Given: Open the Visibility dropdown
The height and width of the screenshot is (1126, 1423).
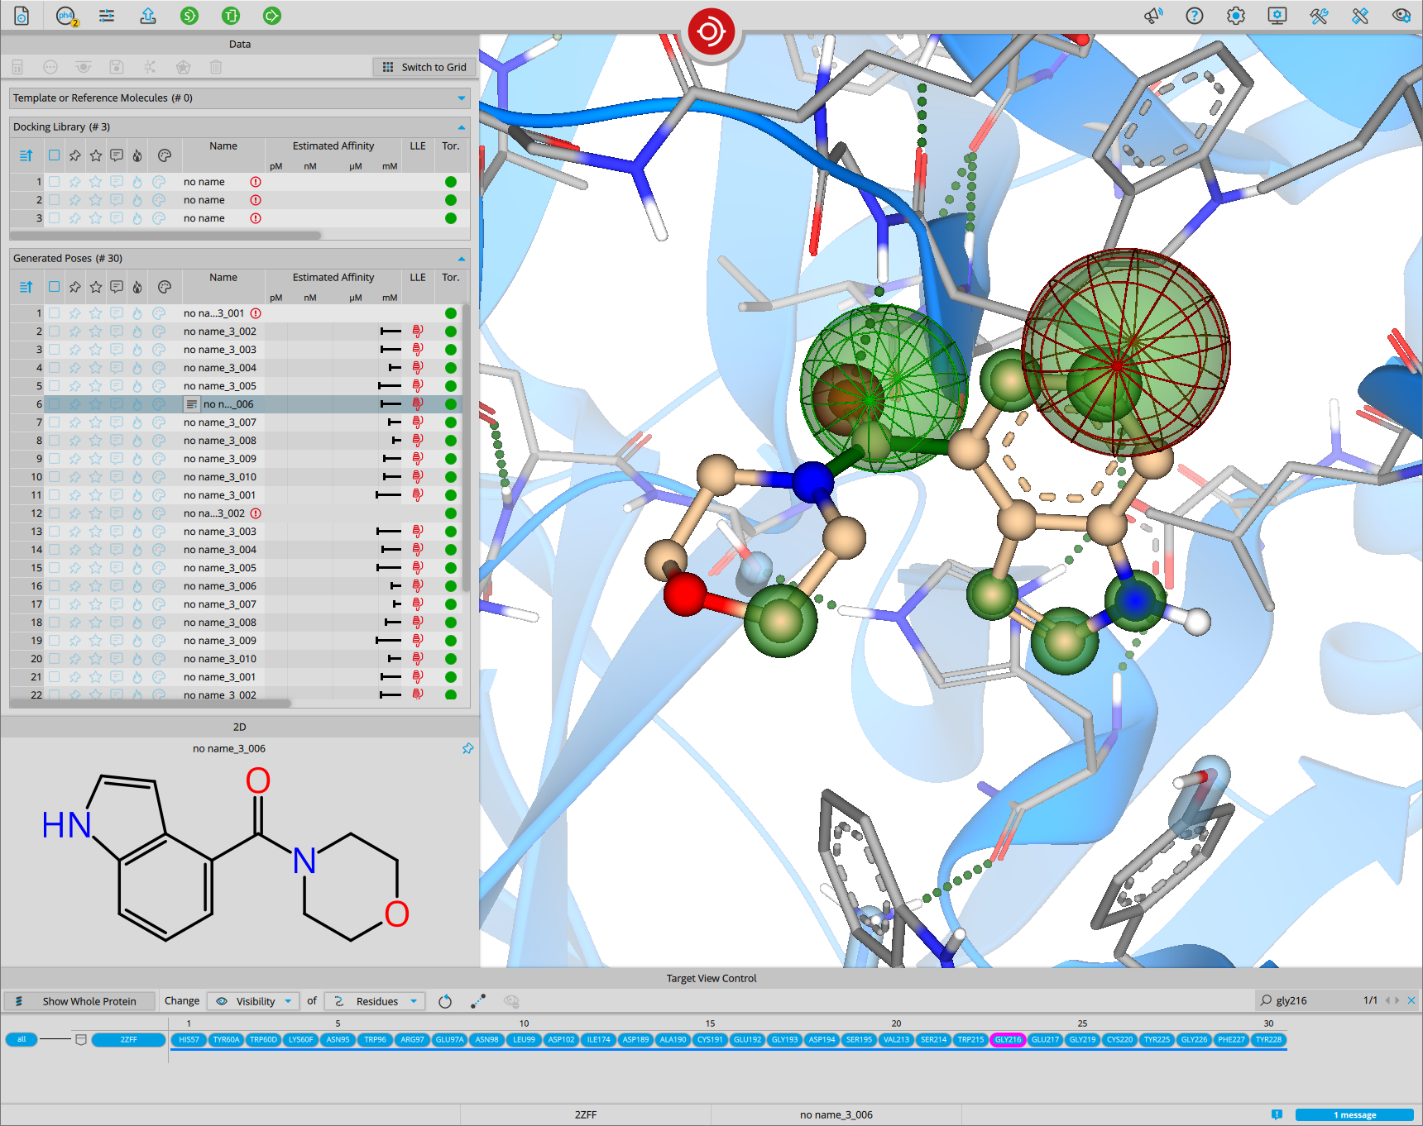Looking at the screenshot, I should (x=255, y=1001).
